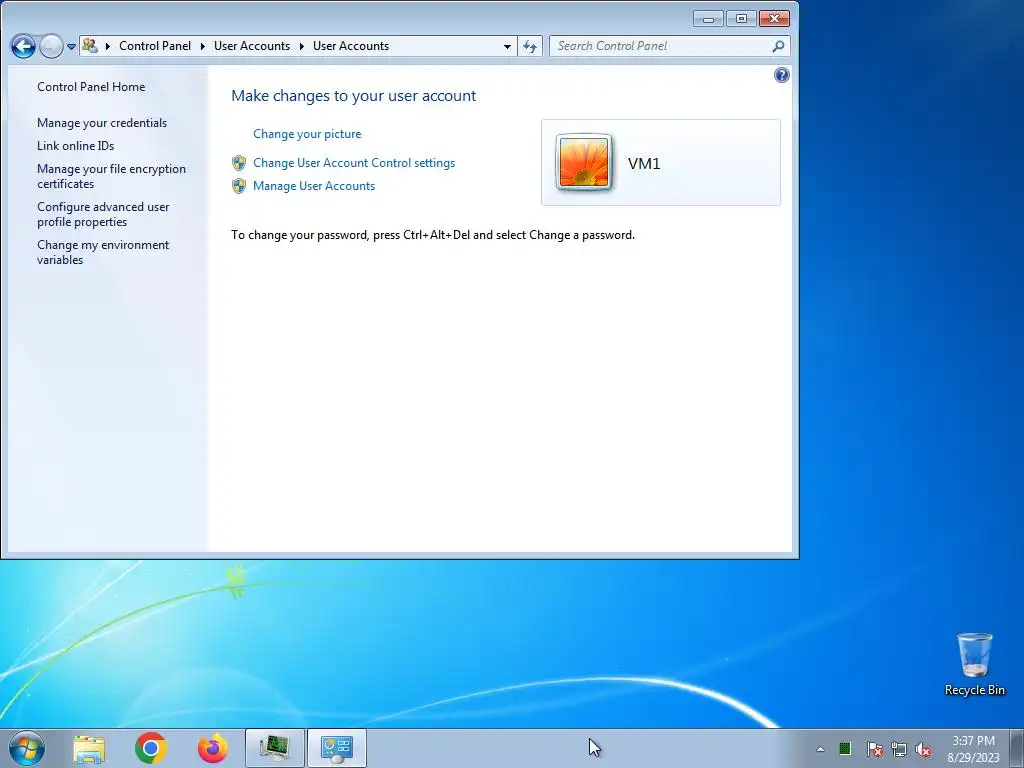Click shield icon beside Manage User Accounts

(239, 186)
